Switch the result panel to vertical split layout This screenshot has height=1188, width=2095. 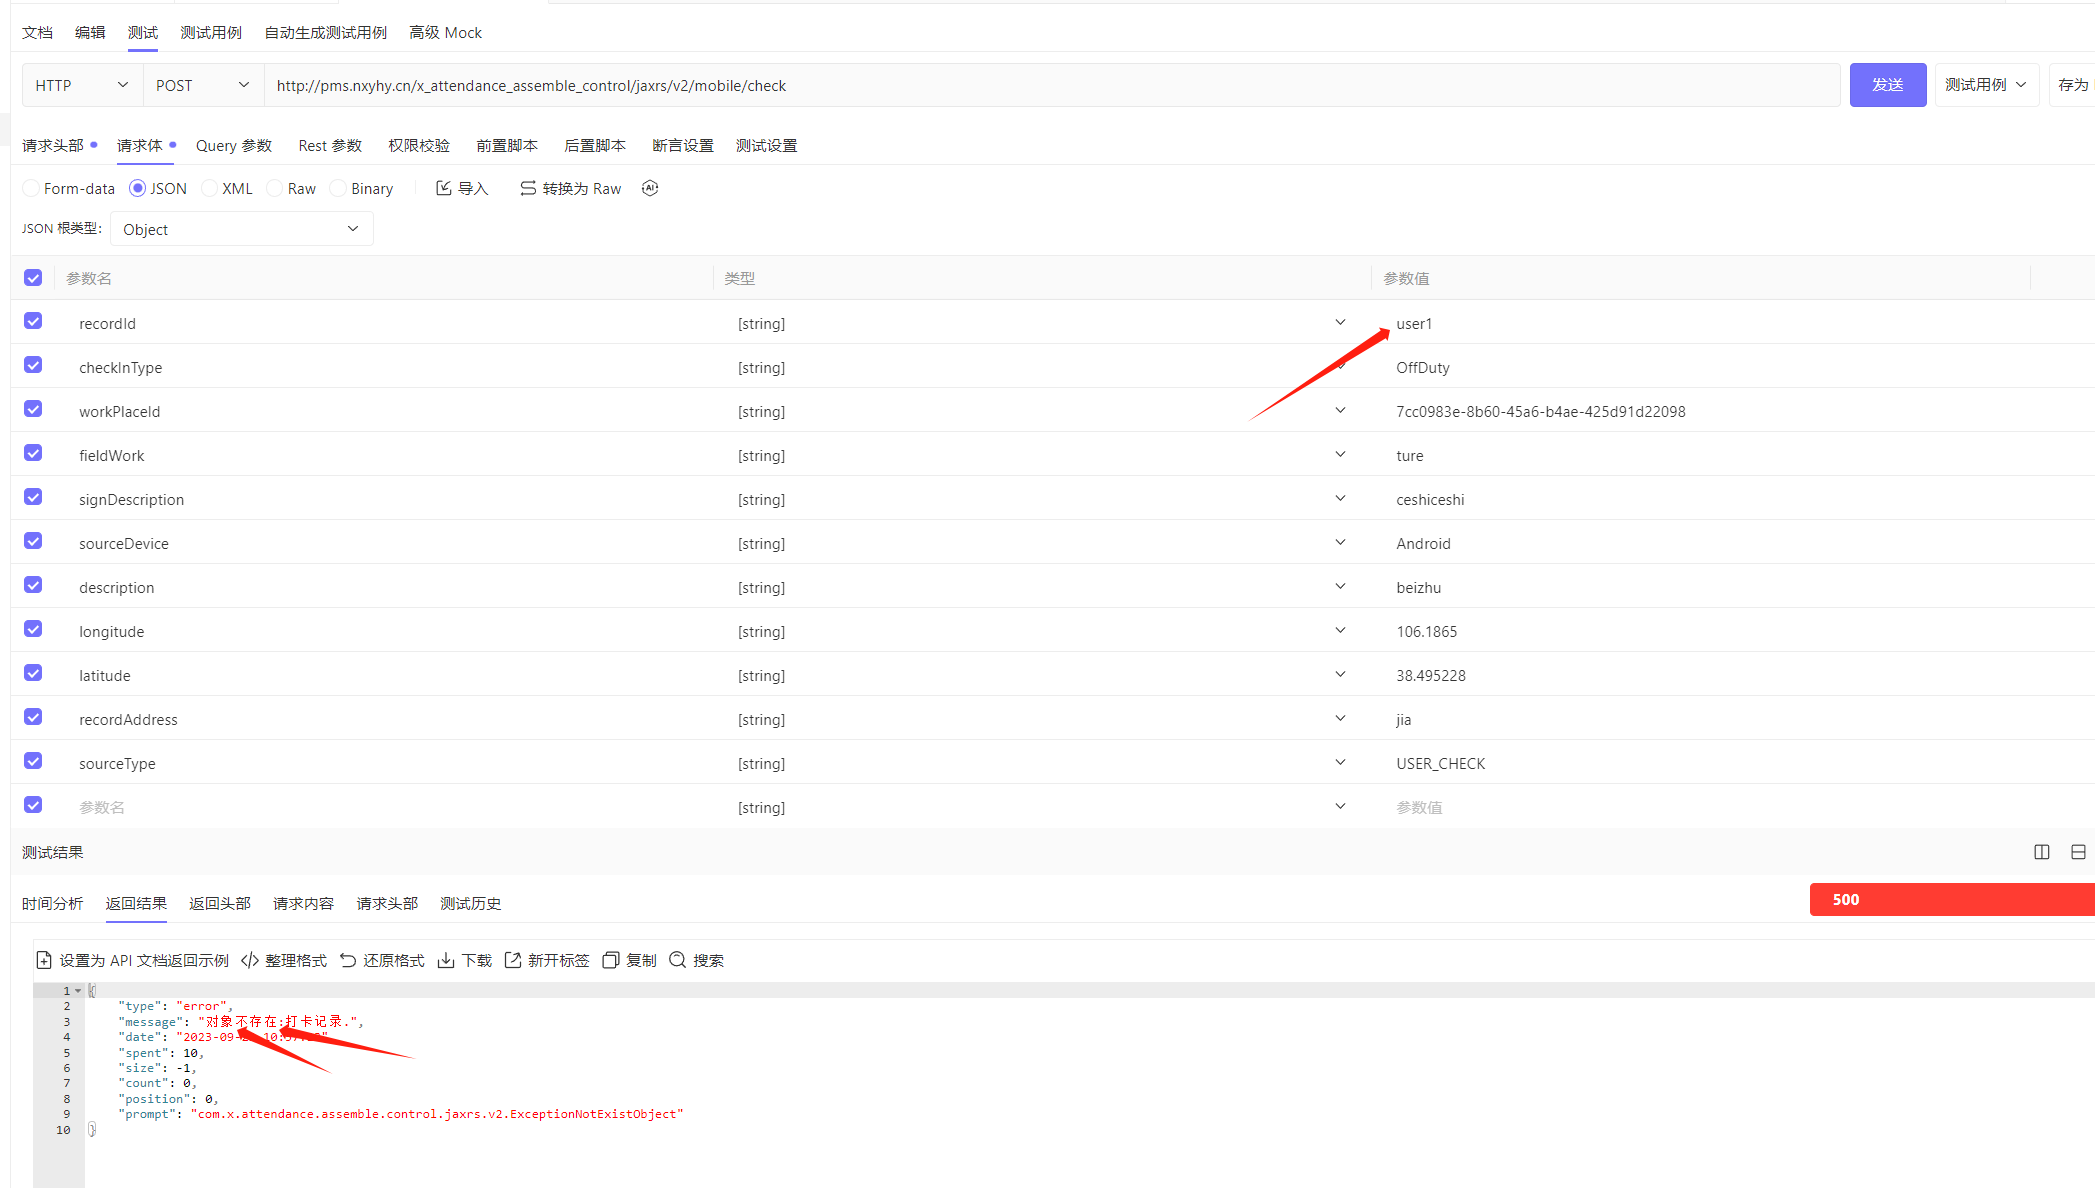coord(2042,852)
